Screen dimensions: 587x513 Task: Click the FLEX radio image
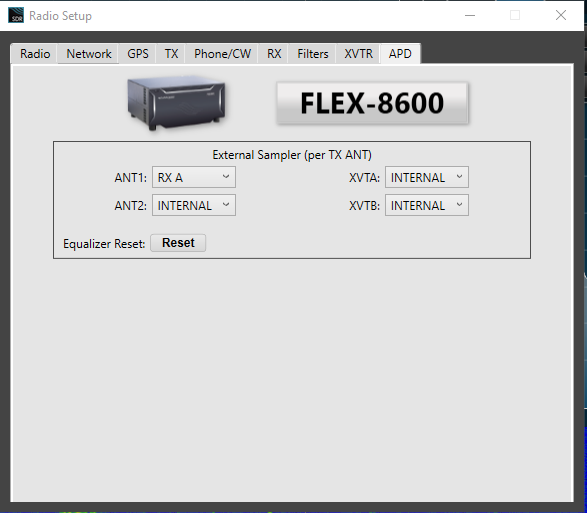tap(176, 103)
